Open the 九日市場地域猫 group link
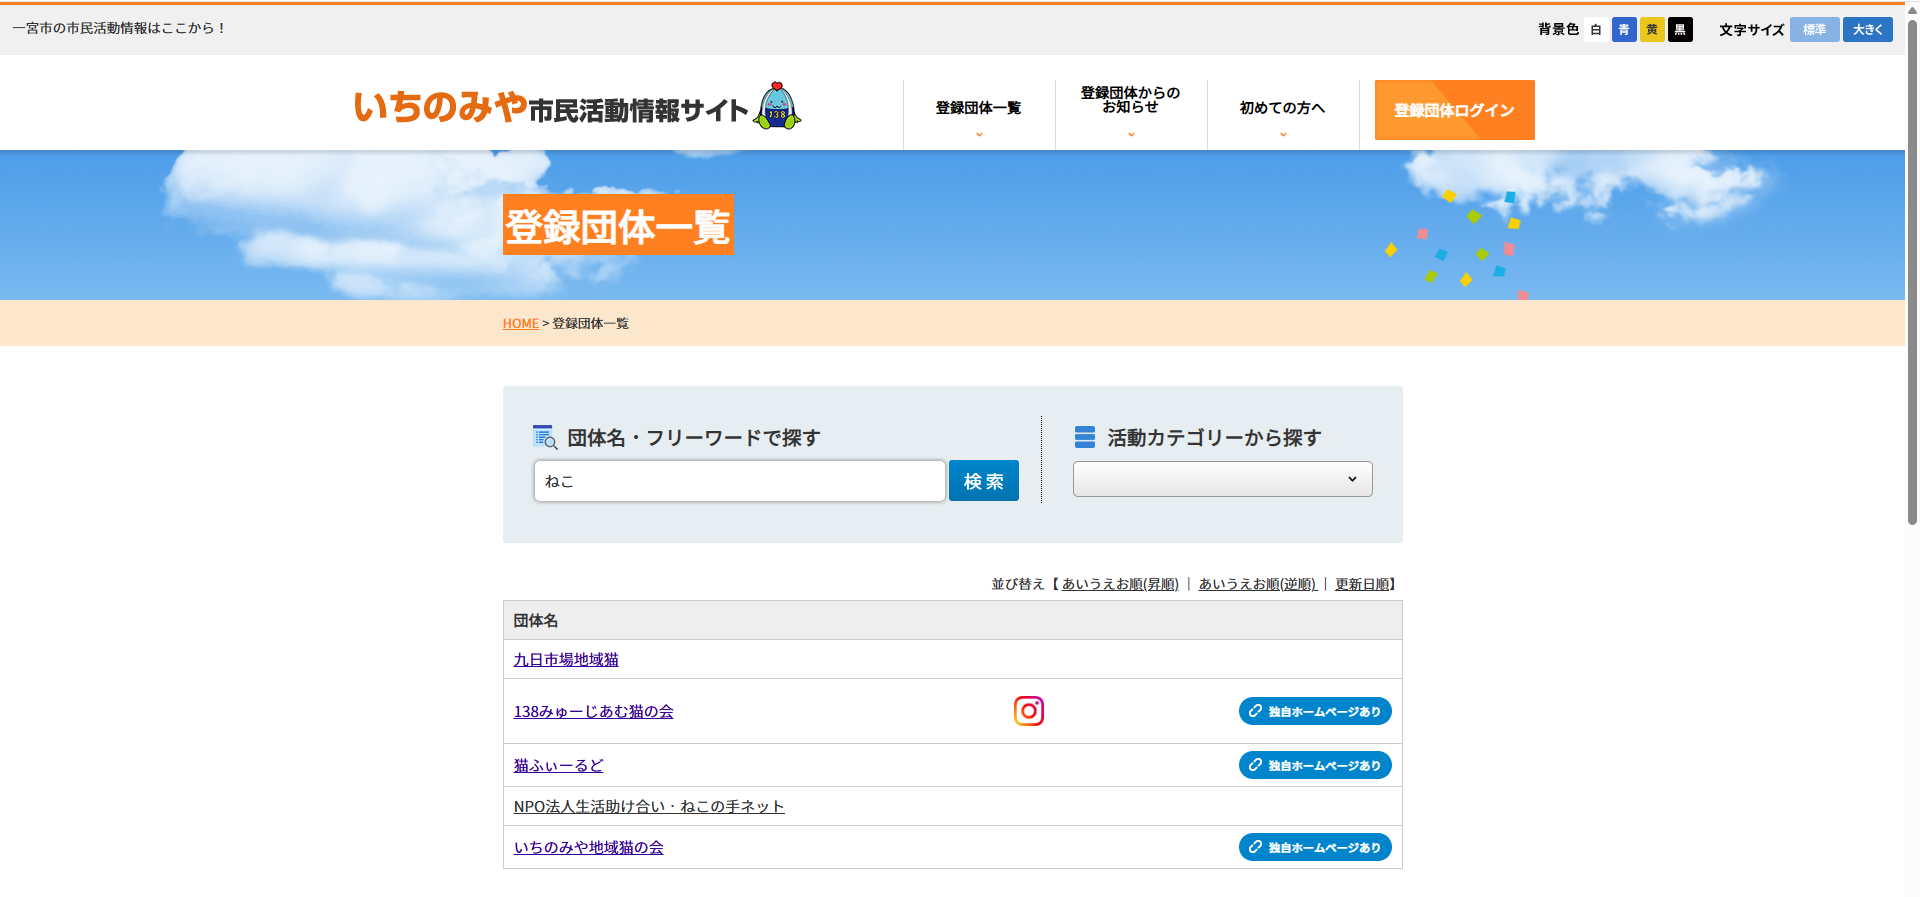Image resolution: width=1920 pixels, height=897 pixels. click(566, 660)
